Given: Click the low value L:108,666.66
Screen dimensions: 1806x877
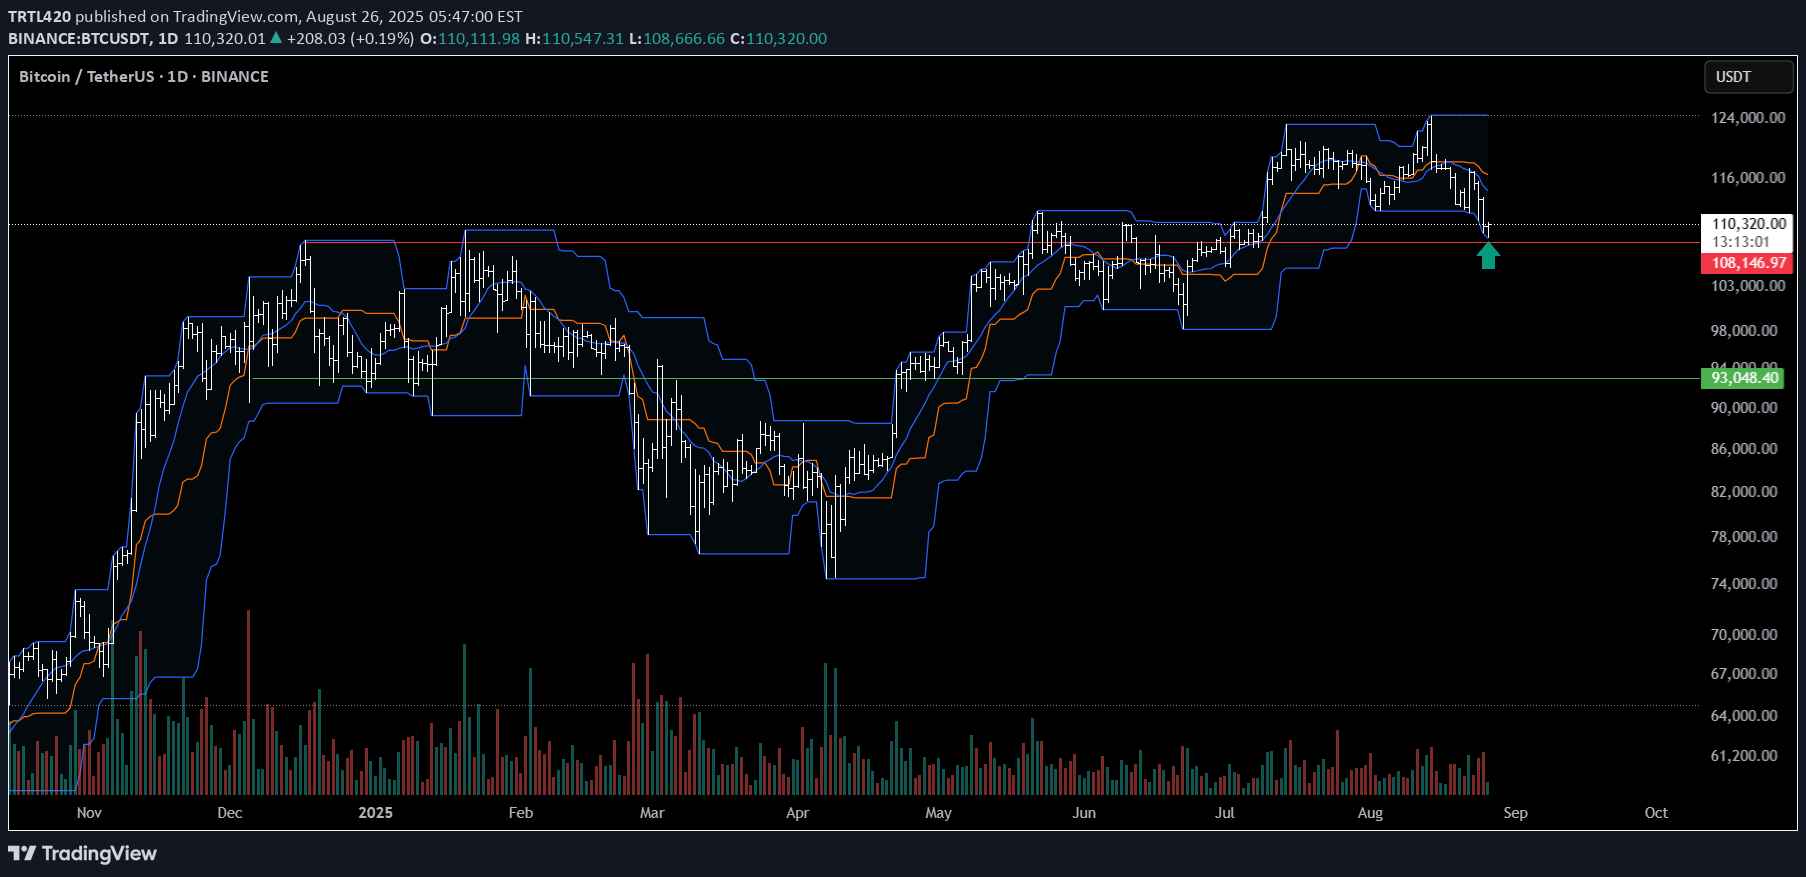Looking at the screenshot, I should pos(677,39).
